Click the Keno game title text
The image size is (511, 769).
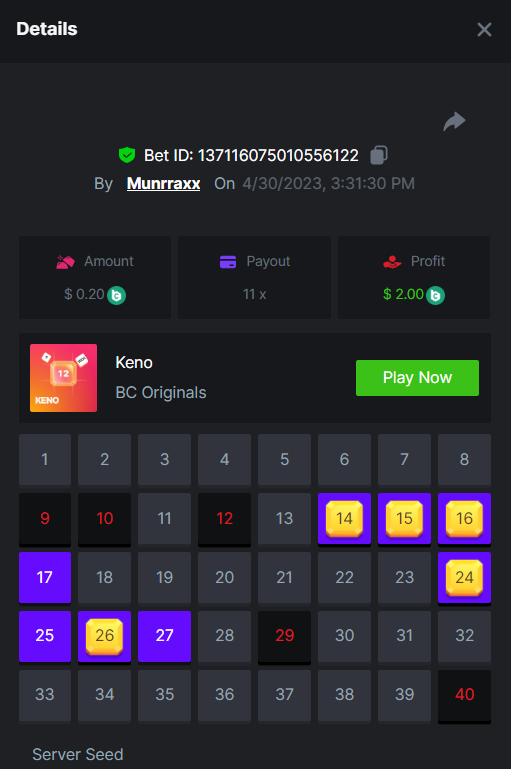pos(134,362)
